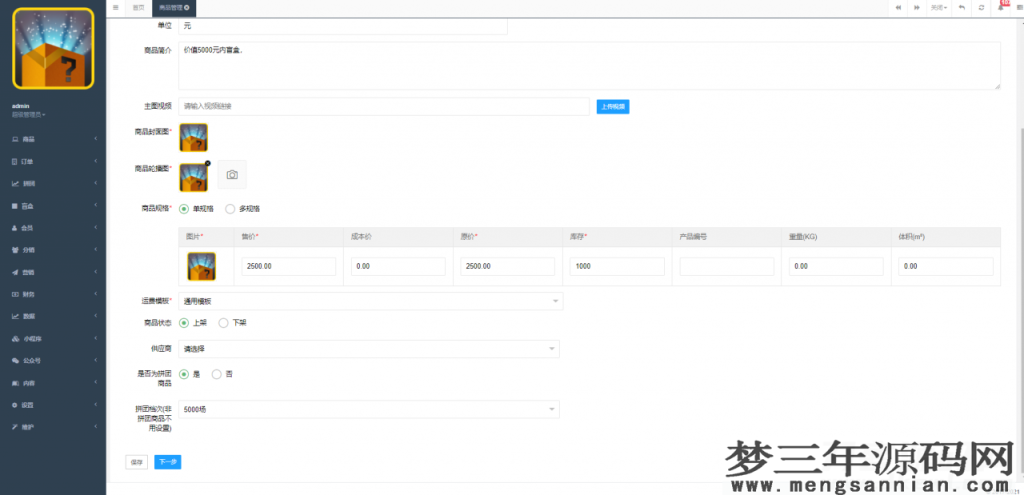Expand the 商品 sidebar chevron

click(x=95, y=139)
